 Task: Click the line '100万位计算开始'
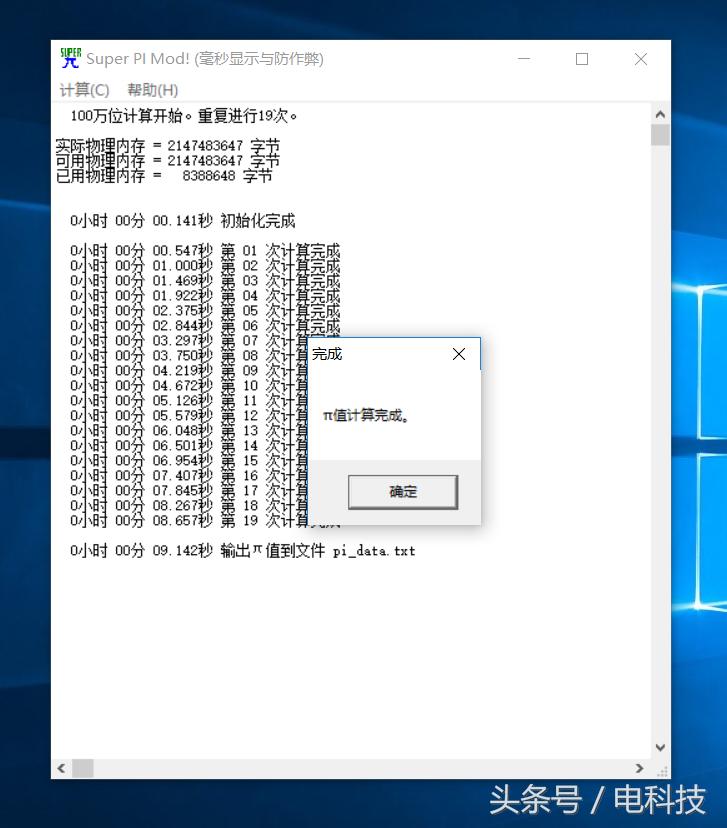coord(184,116)
